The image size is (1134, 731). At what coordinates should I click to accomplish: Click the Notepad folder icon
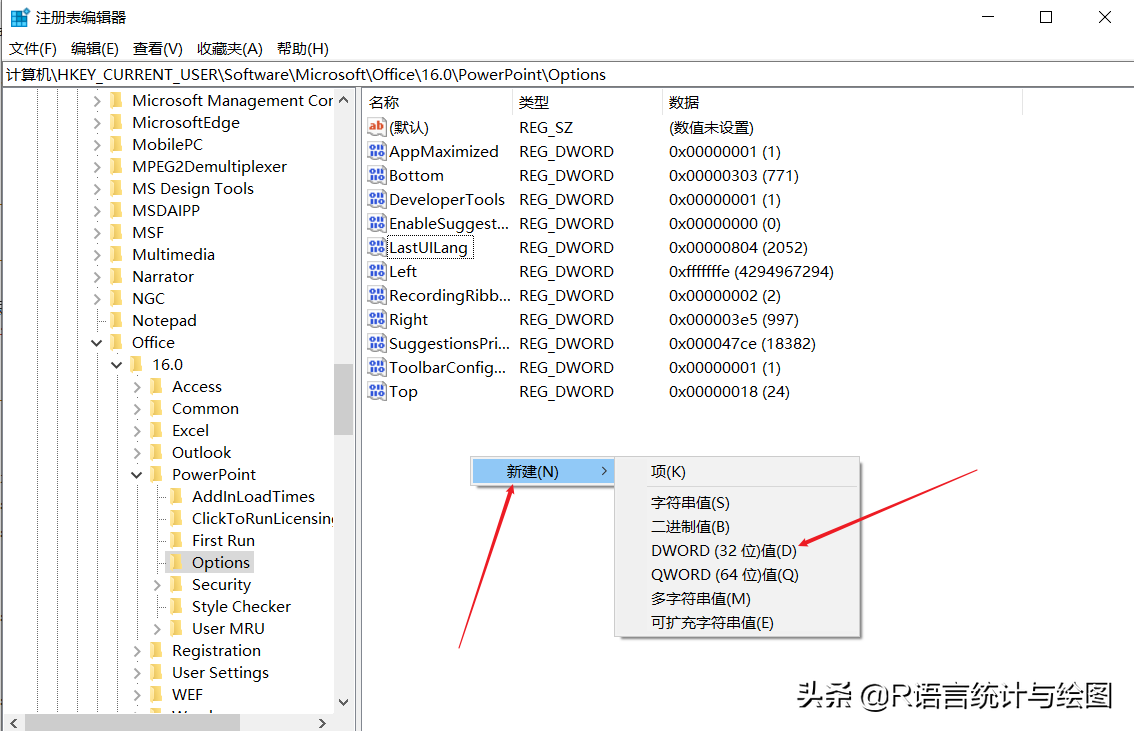pos(116,320)
